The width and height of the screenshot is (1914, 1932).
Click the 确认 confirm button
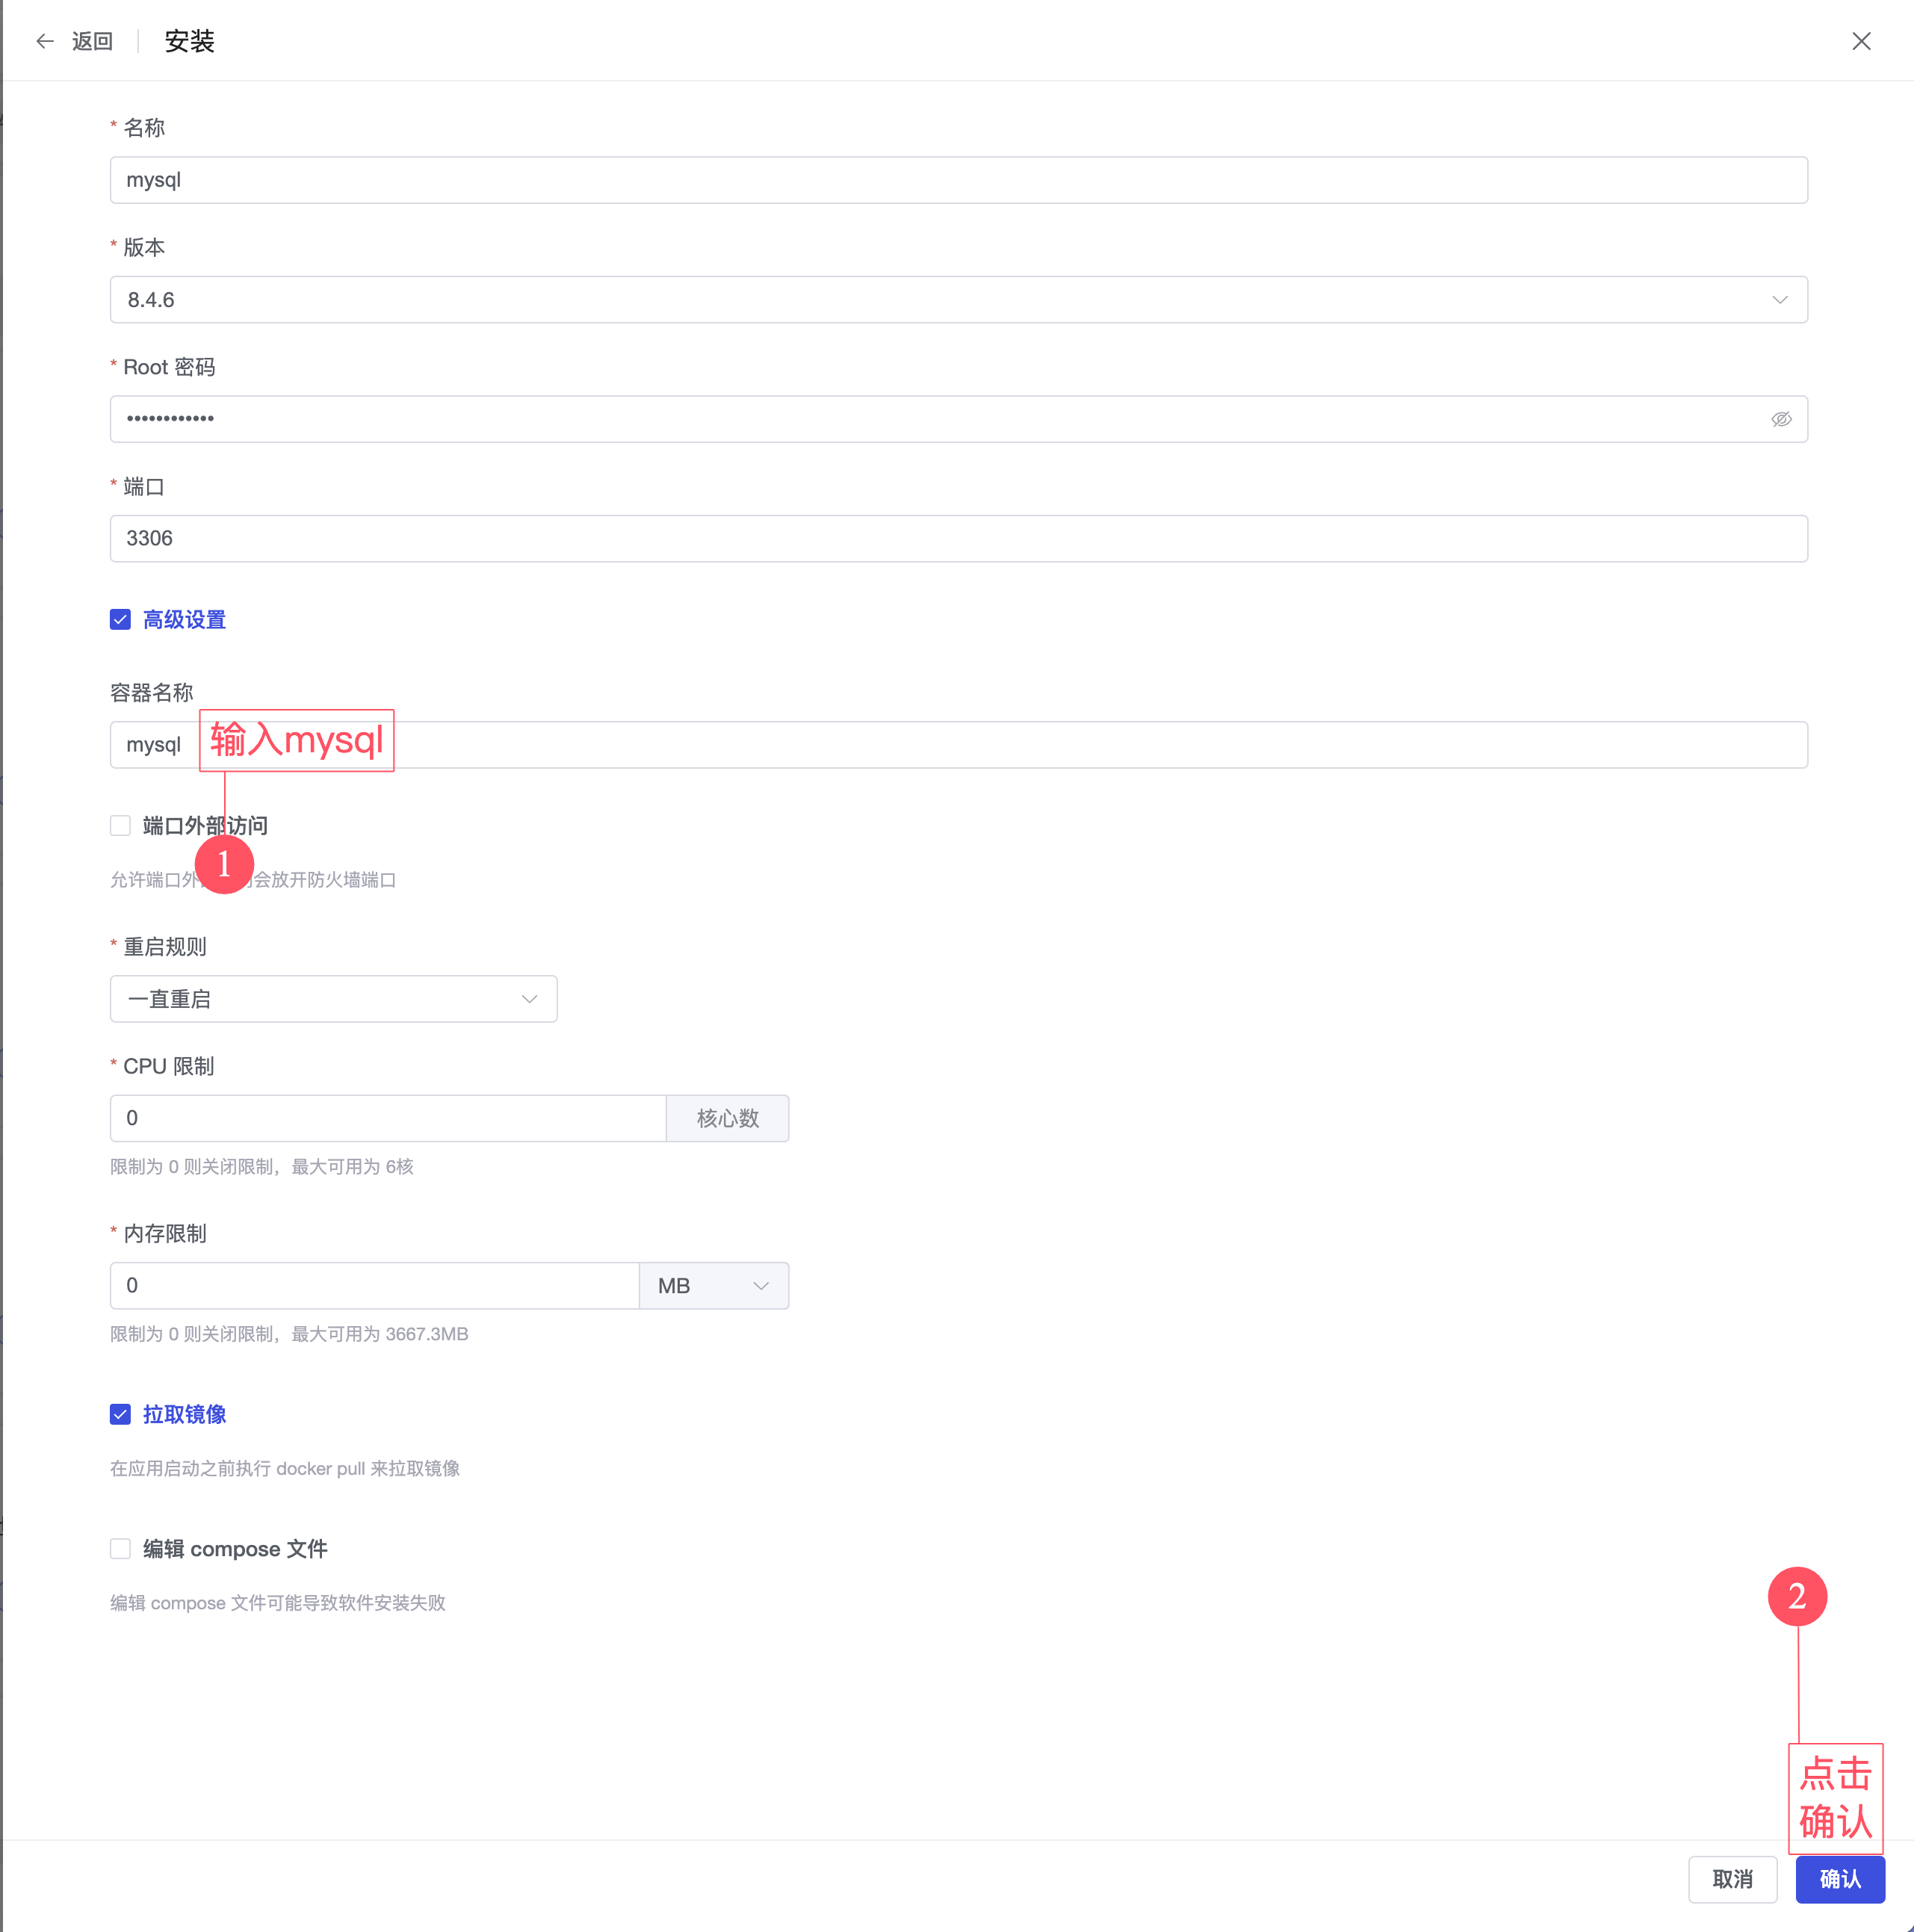(1839, 1879)
